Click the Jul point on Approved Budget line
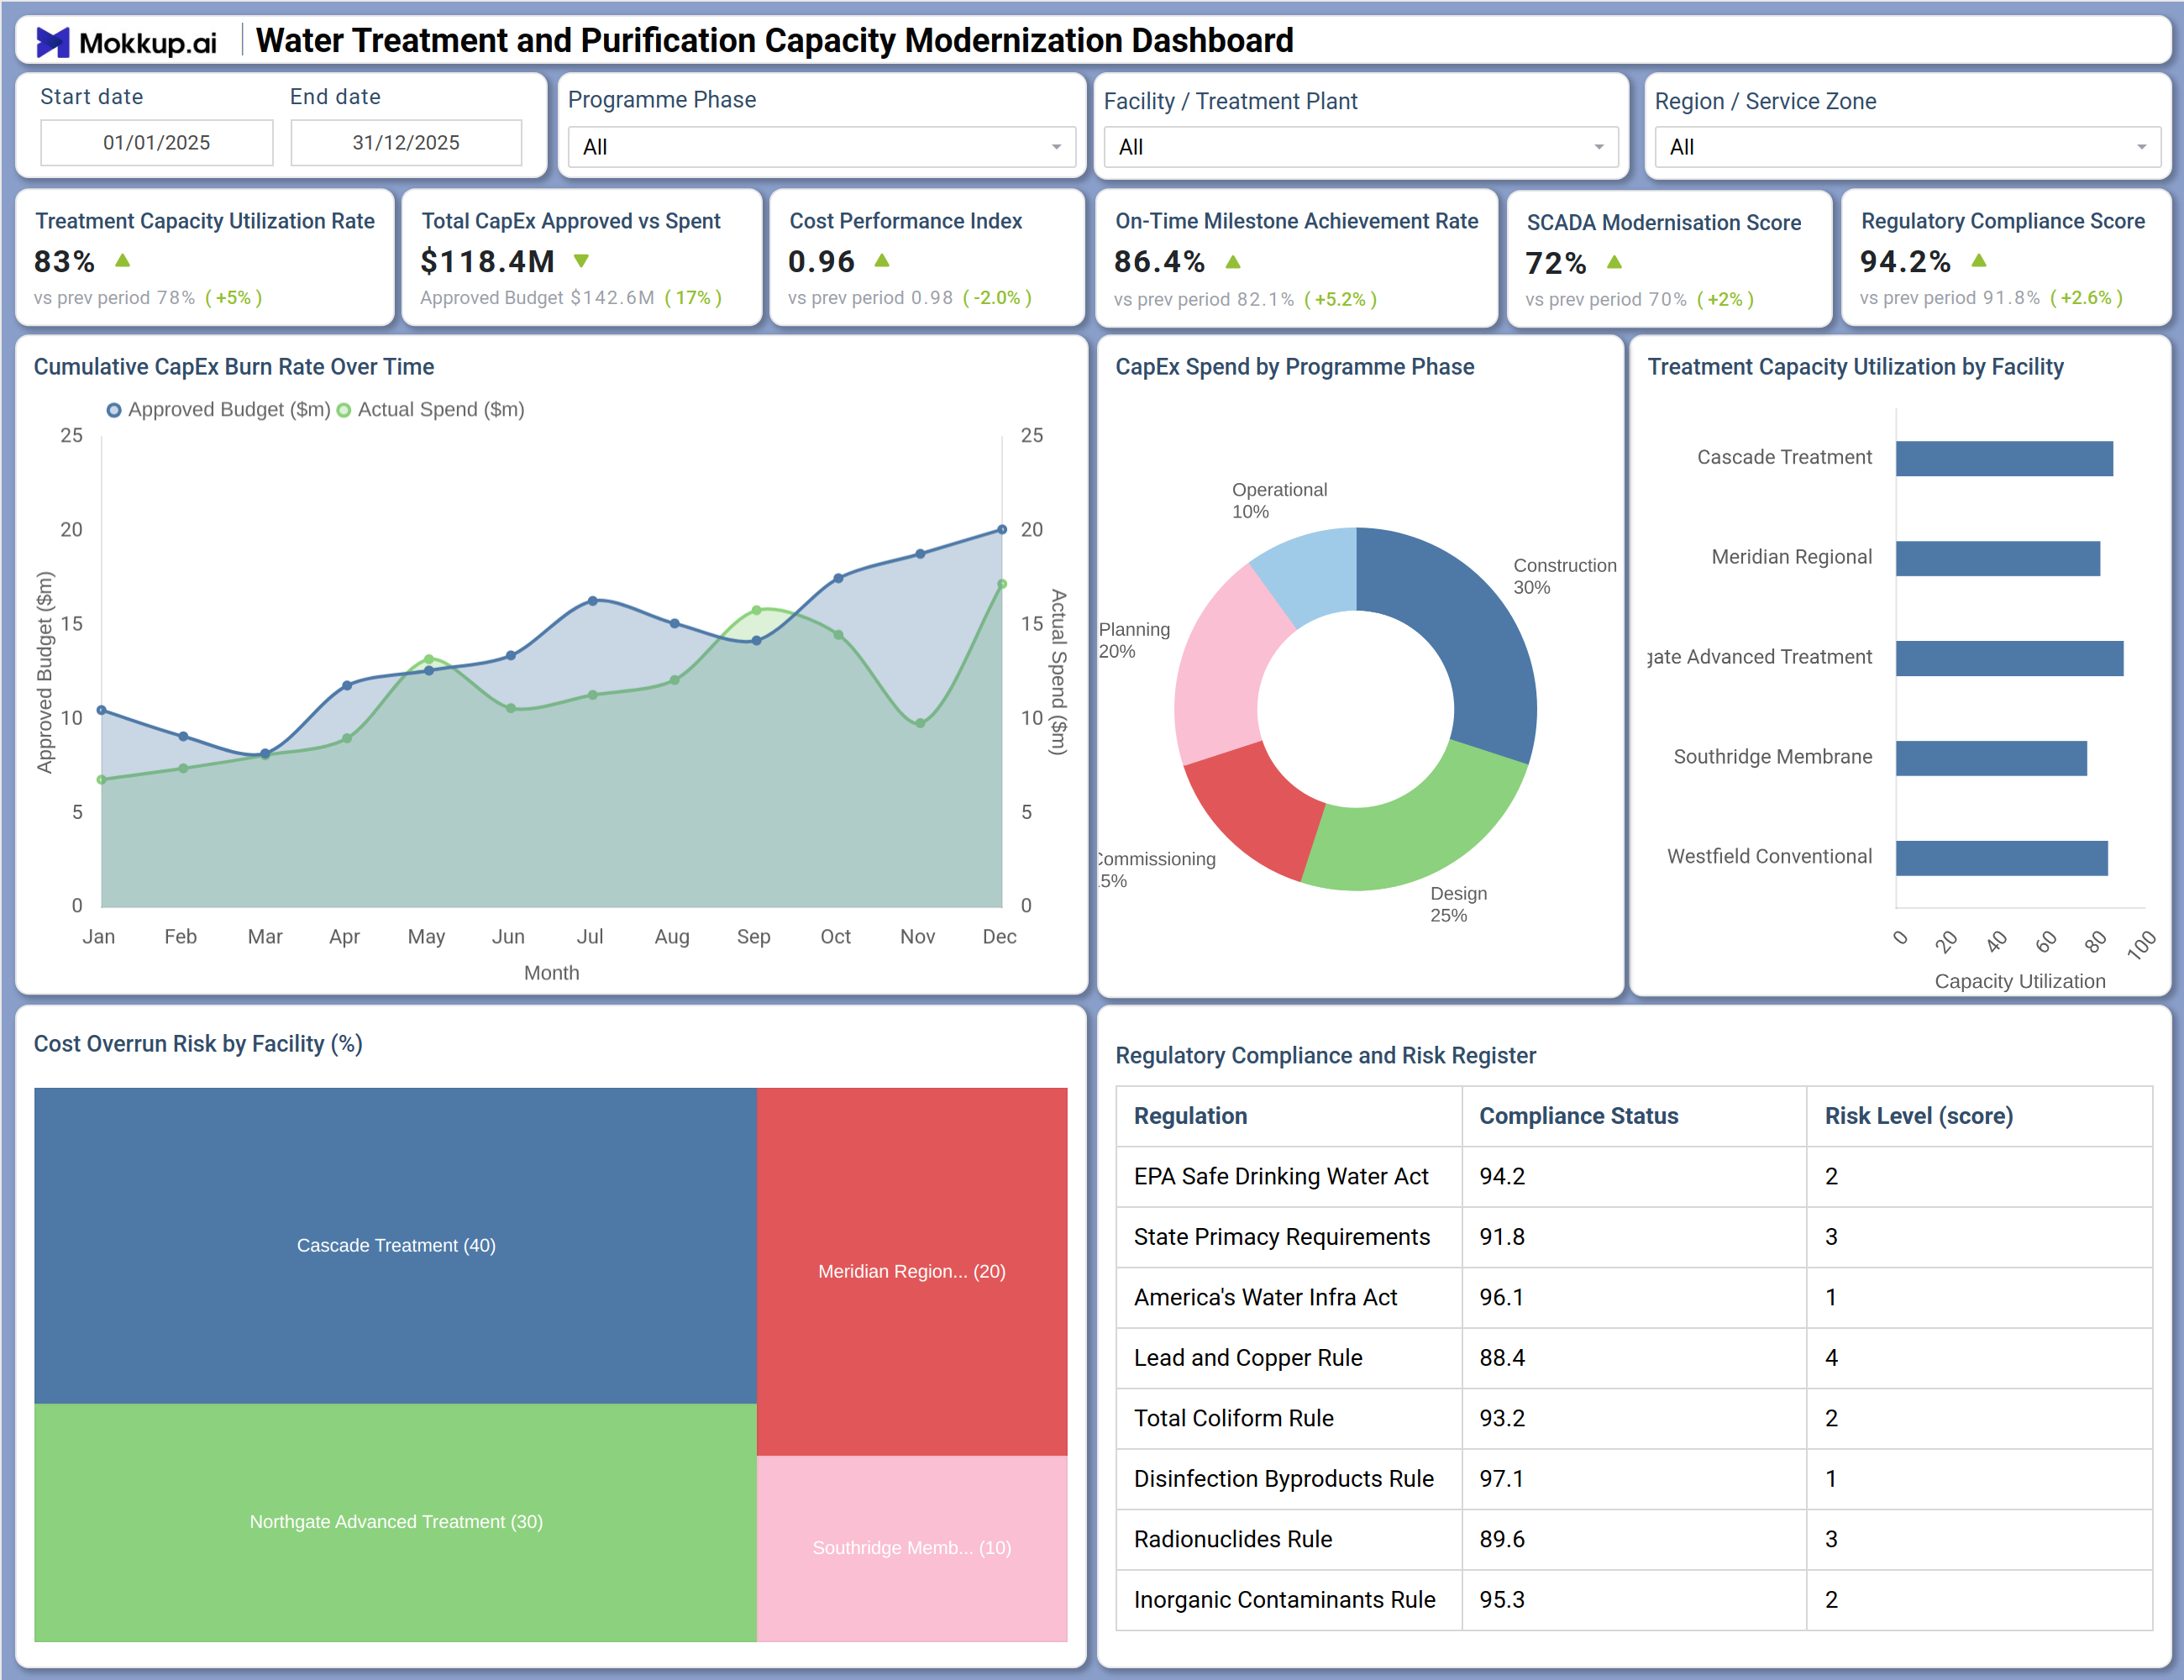The image size is (2184, 1680). pos(593,601)
